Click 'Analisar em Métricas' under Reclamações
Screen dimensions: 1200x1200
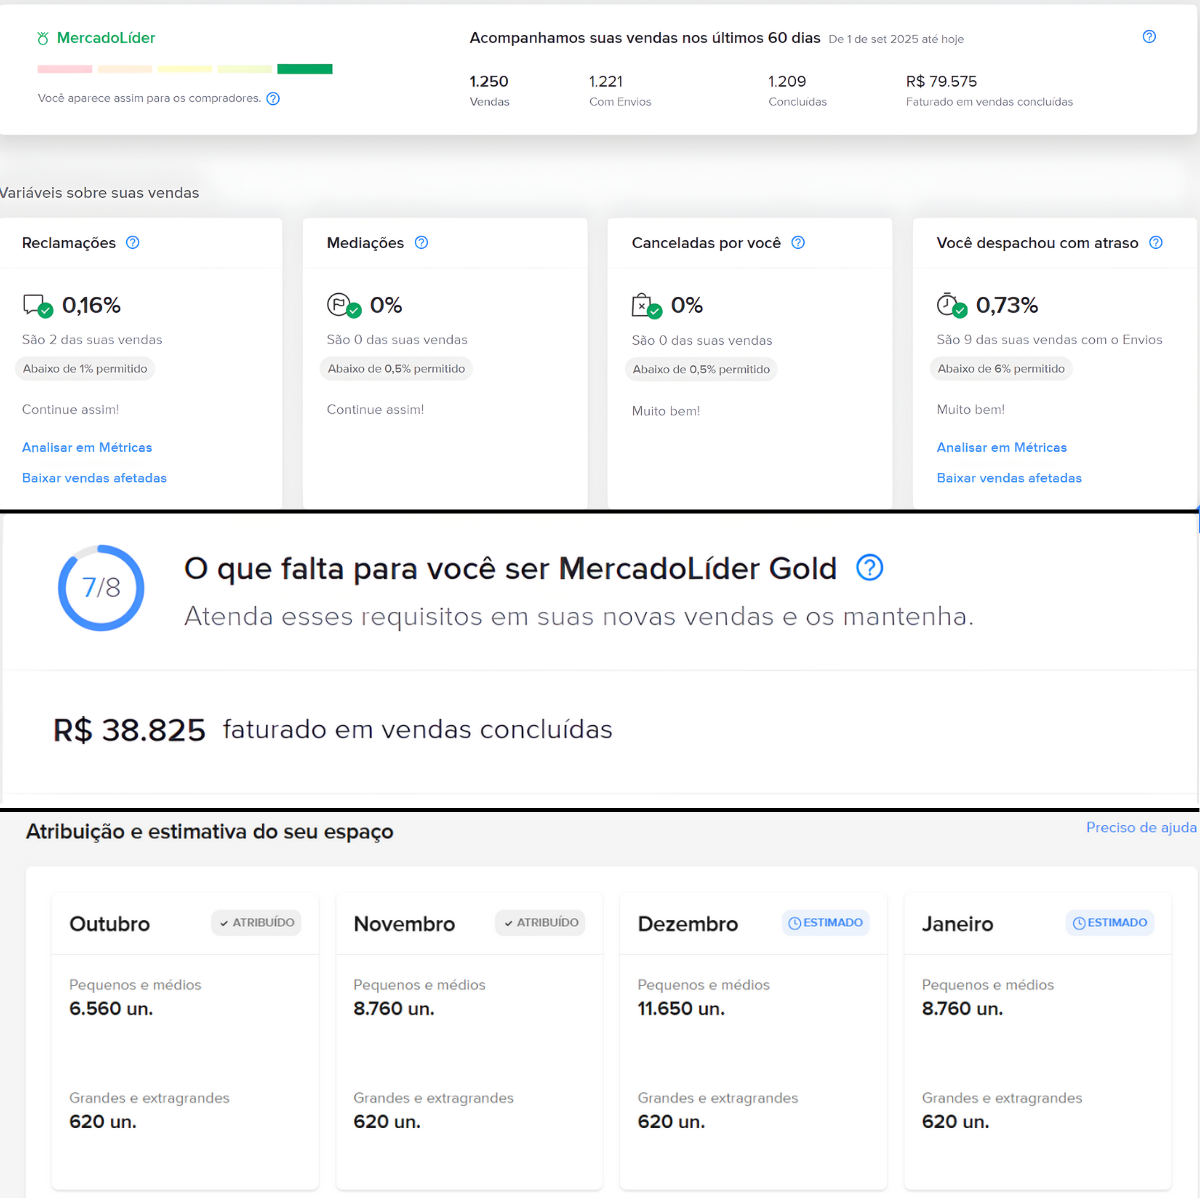click(87, 447)
